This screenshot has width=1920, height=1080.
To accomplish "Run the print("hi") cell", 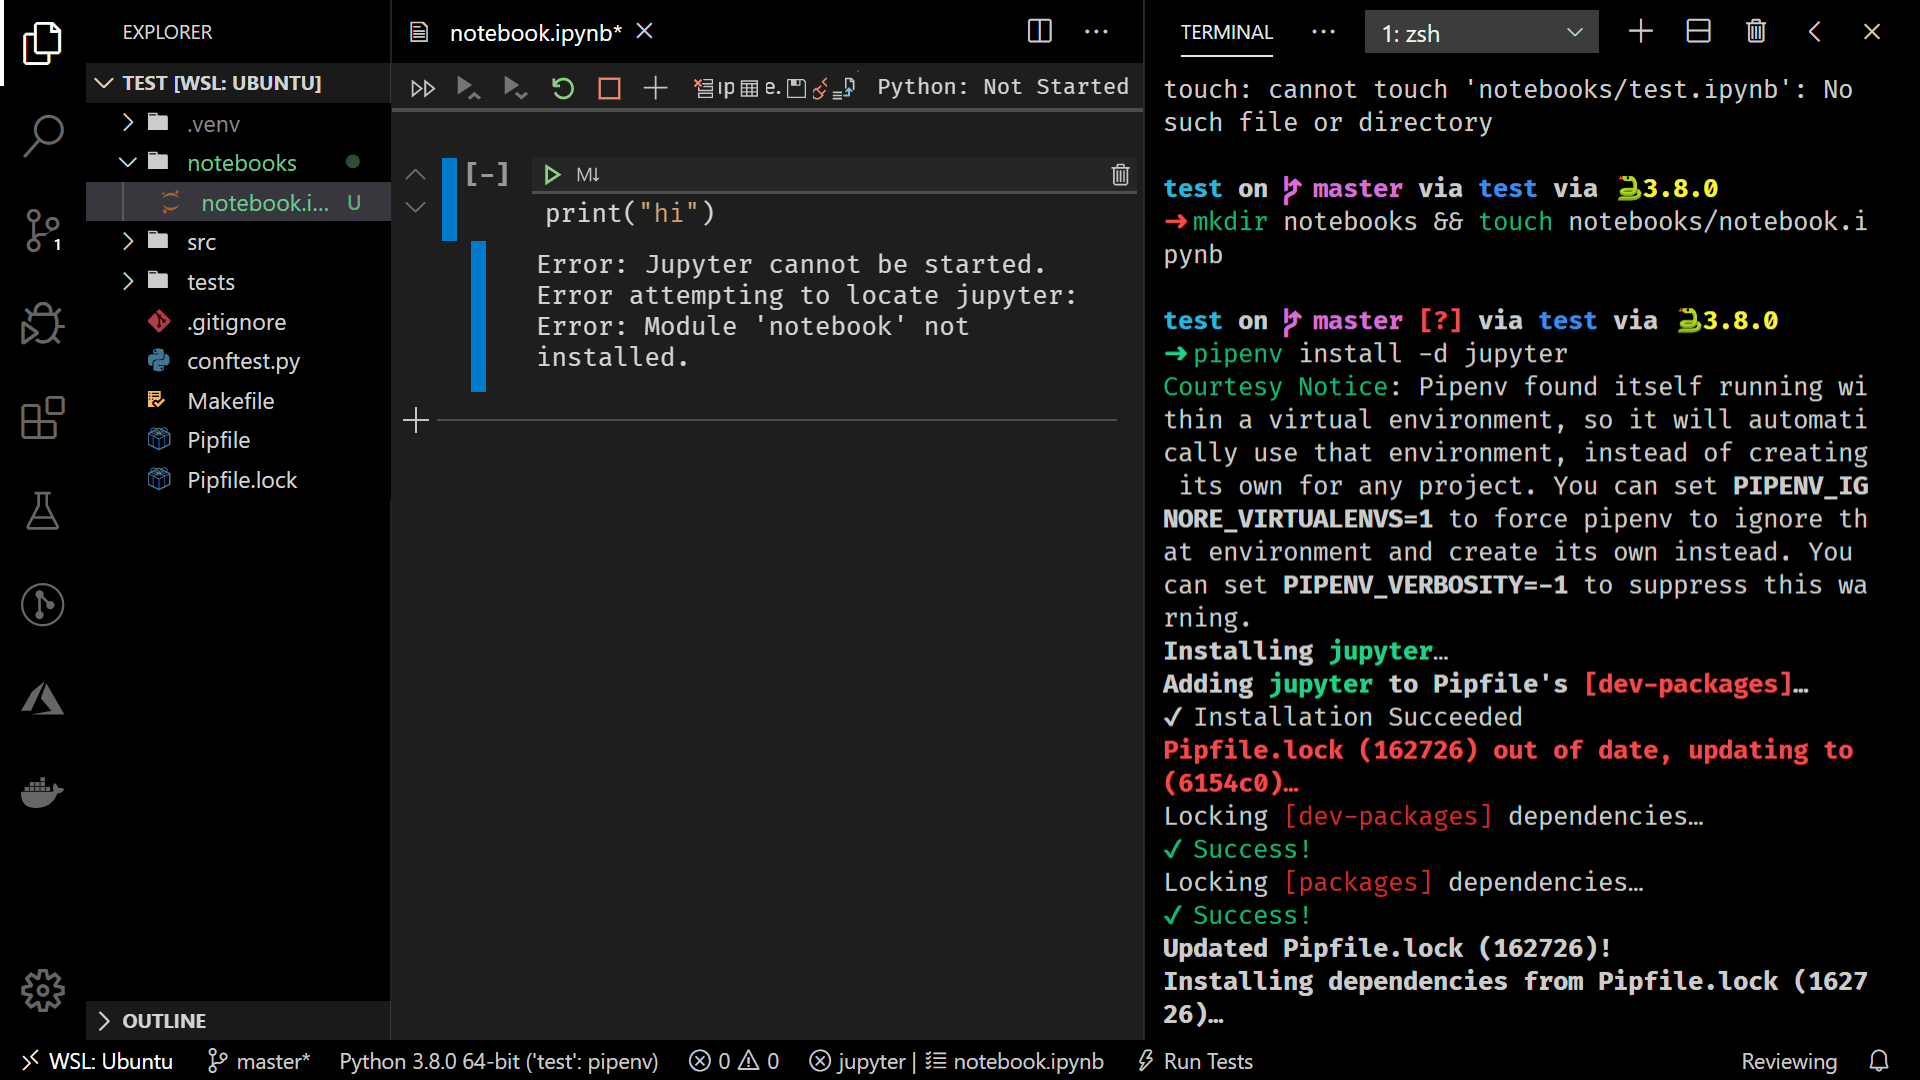I will [551, 175].
